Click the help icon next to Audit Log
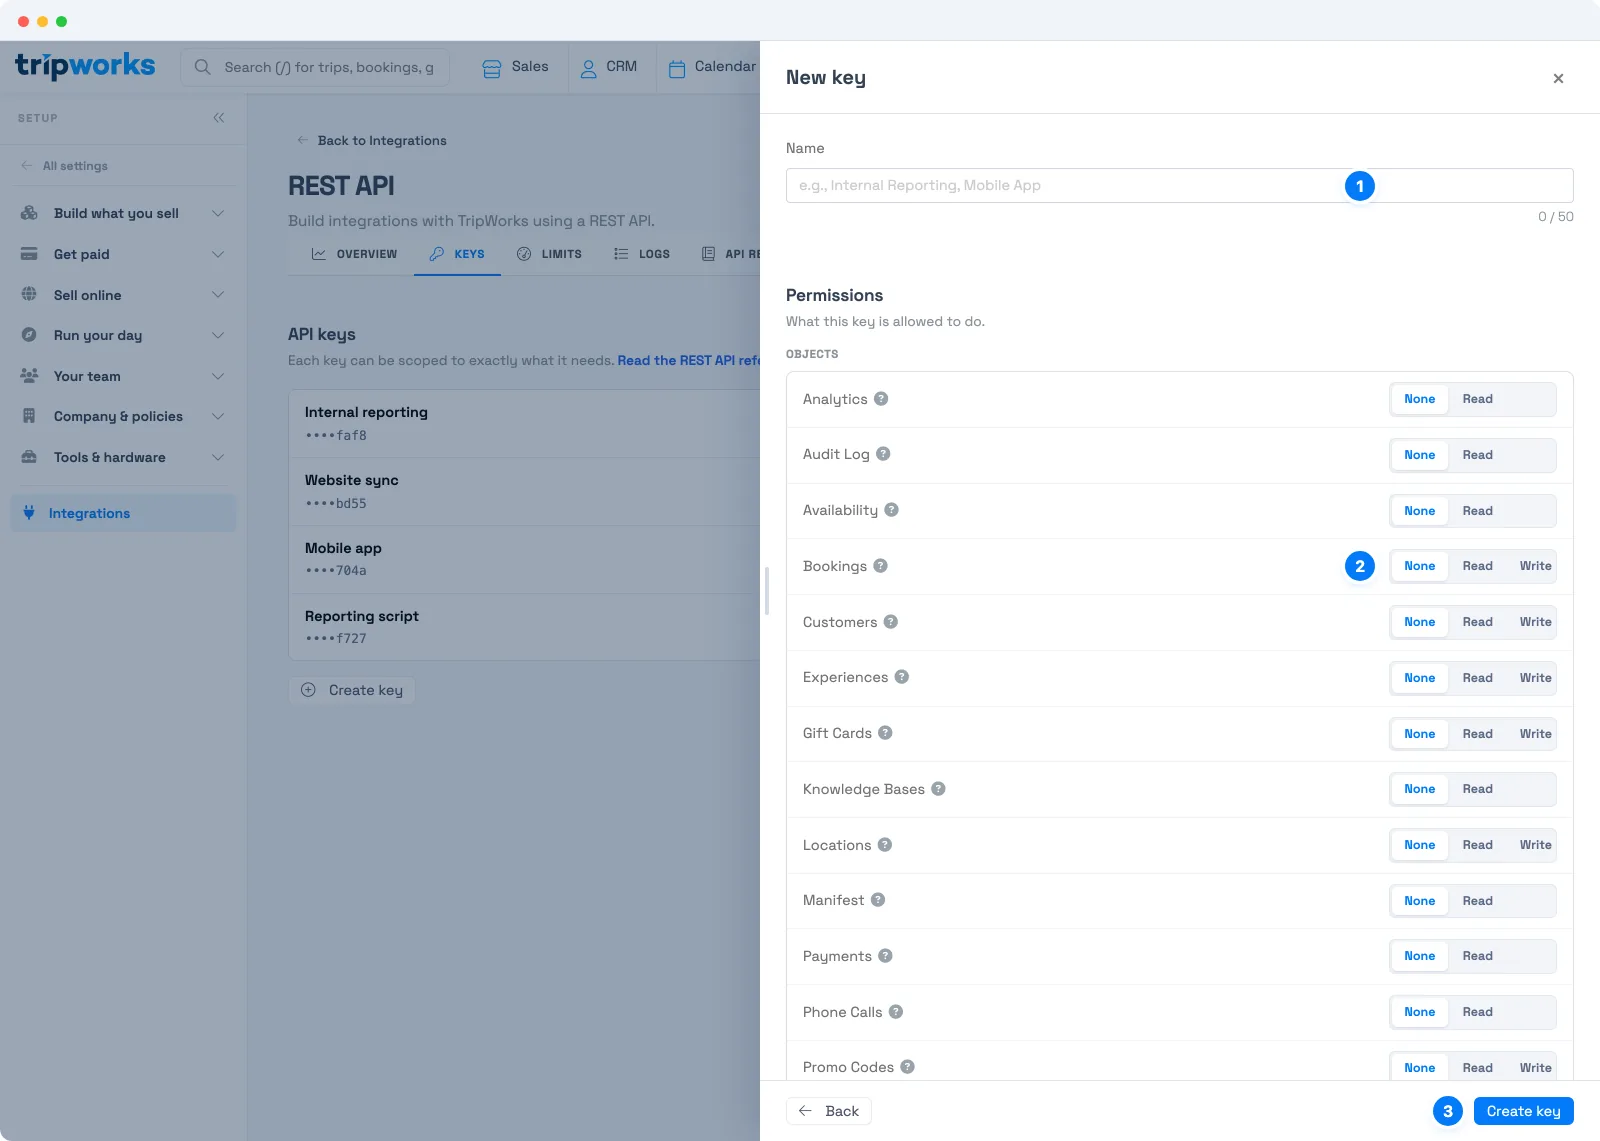The width and height of the screenshot is (1600, 1141). coord(883,454)
